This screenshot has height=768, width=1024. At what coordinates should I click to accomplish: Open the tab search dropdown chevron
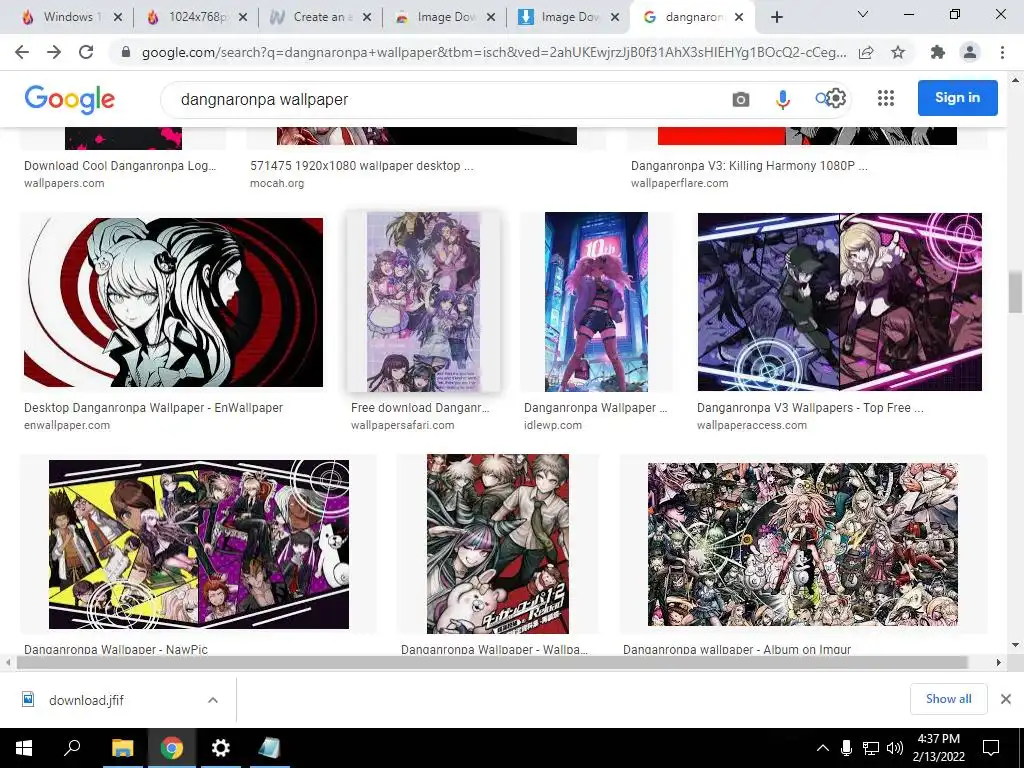(863, 14)
